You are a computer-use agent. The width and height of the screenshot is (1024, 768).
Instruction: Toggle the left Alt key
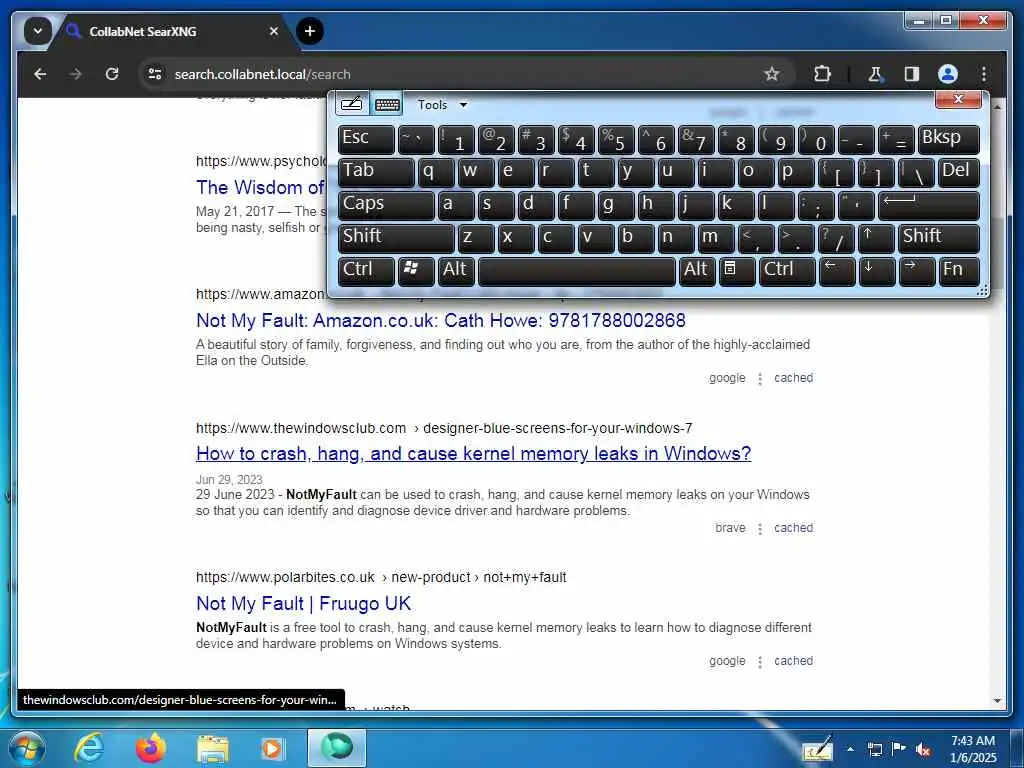point(455,271)
